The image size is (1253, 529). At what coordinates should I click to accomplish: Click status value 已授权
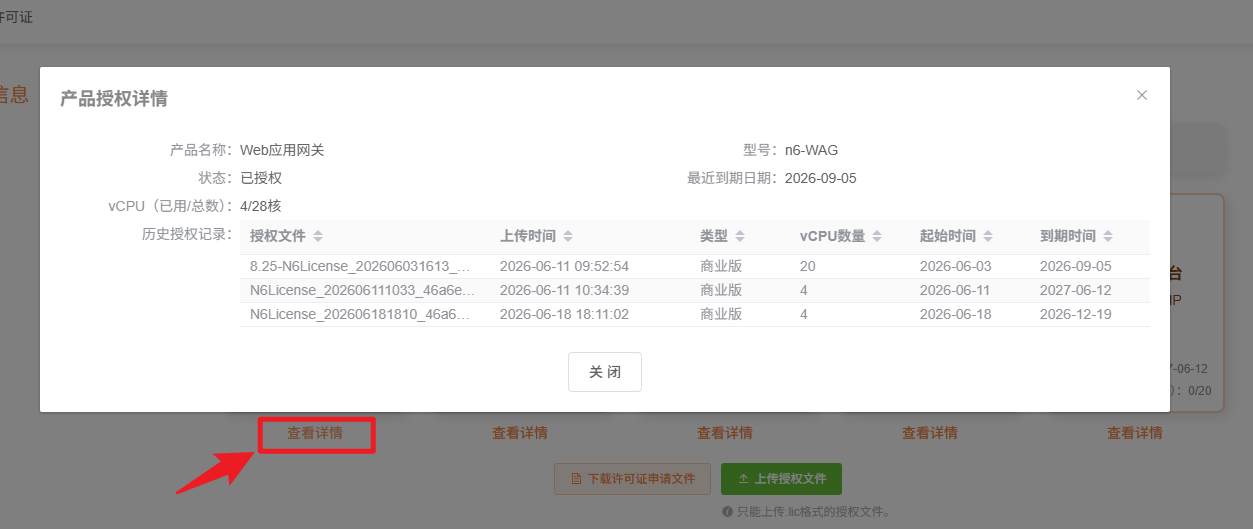[x=261, y=178]
